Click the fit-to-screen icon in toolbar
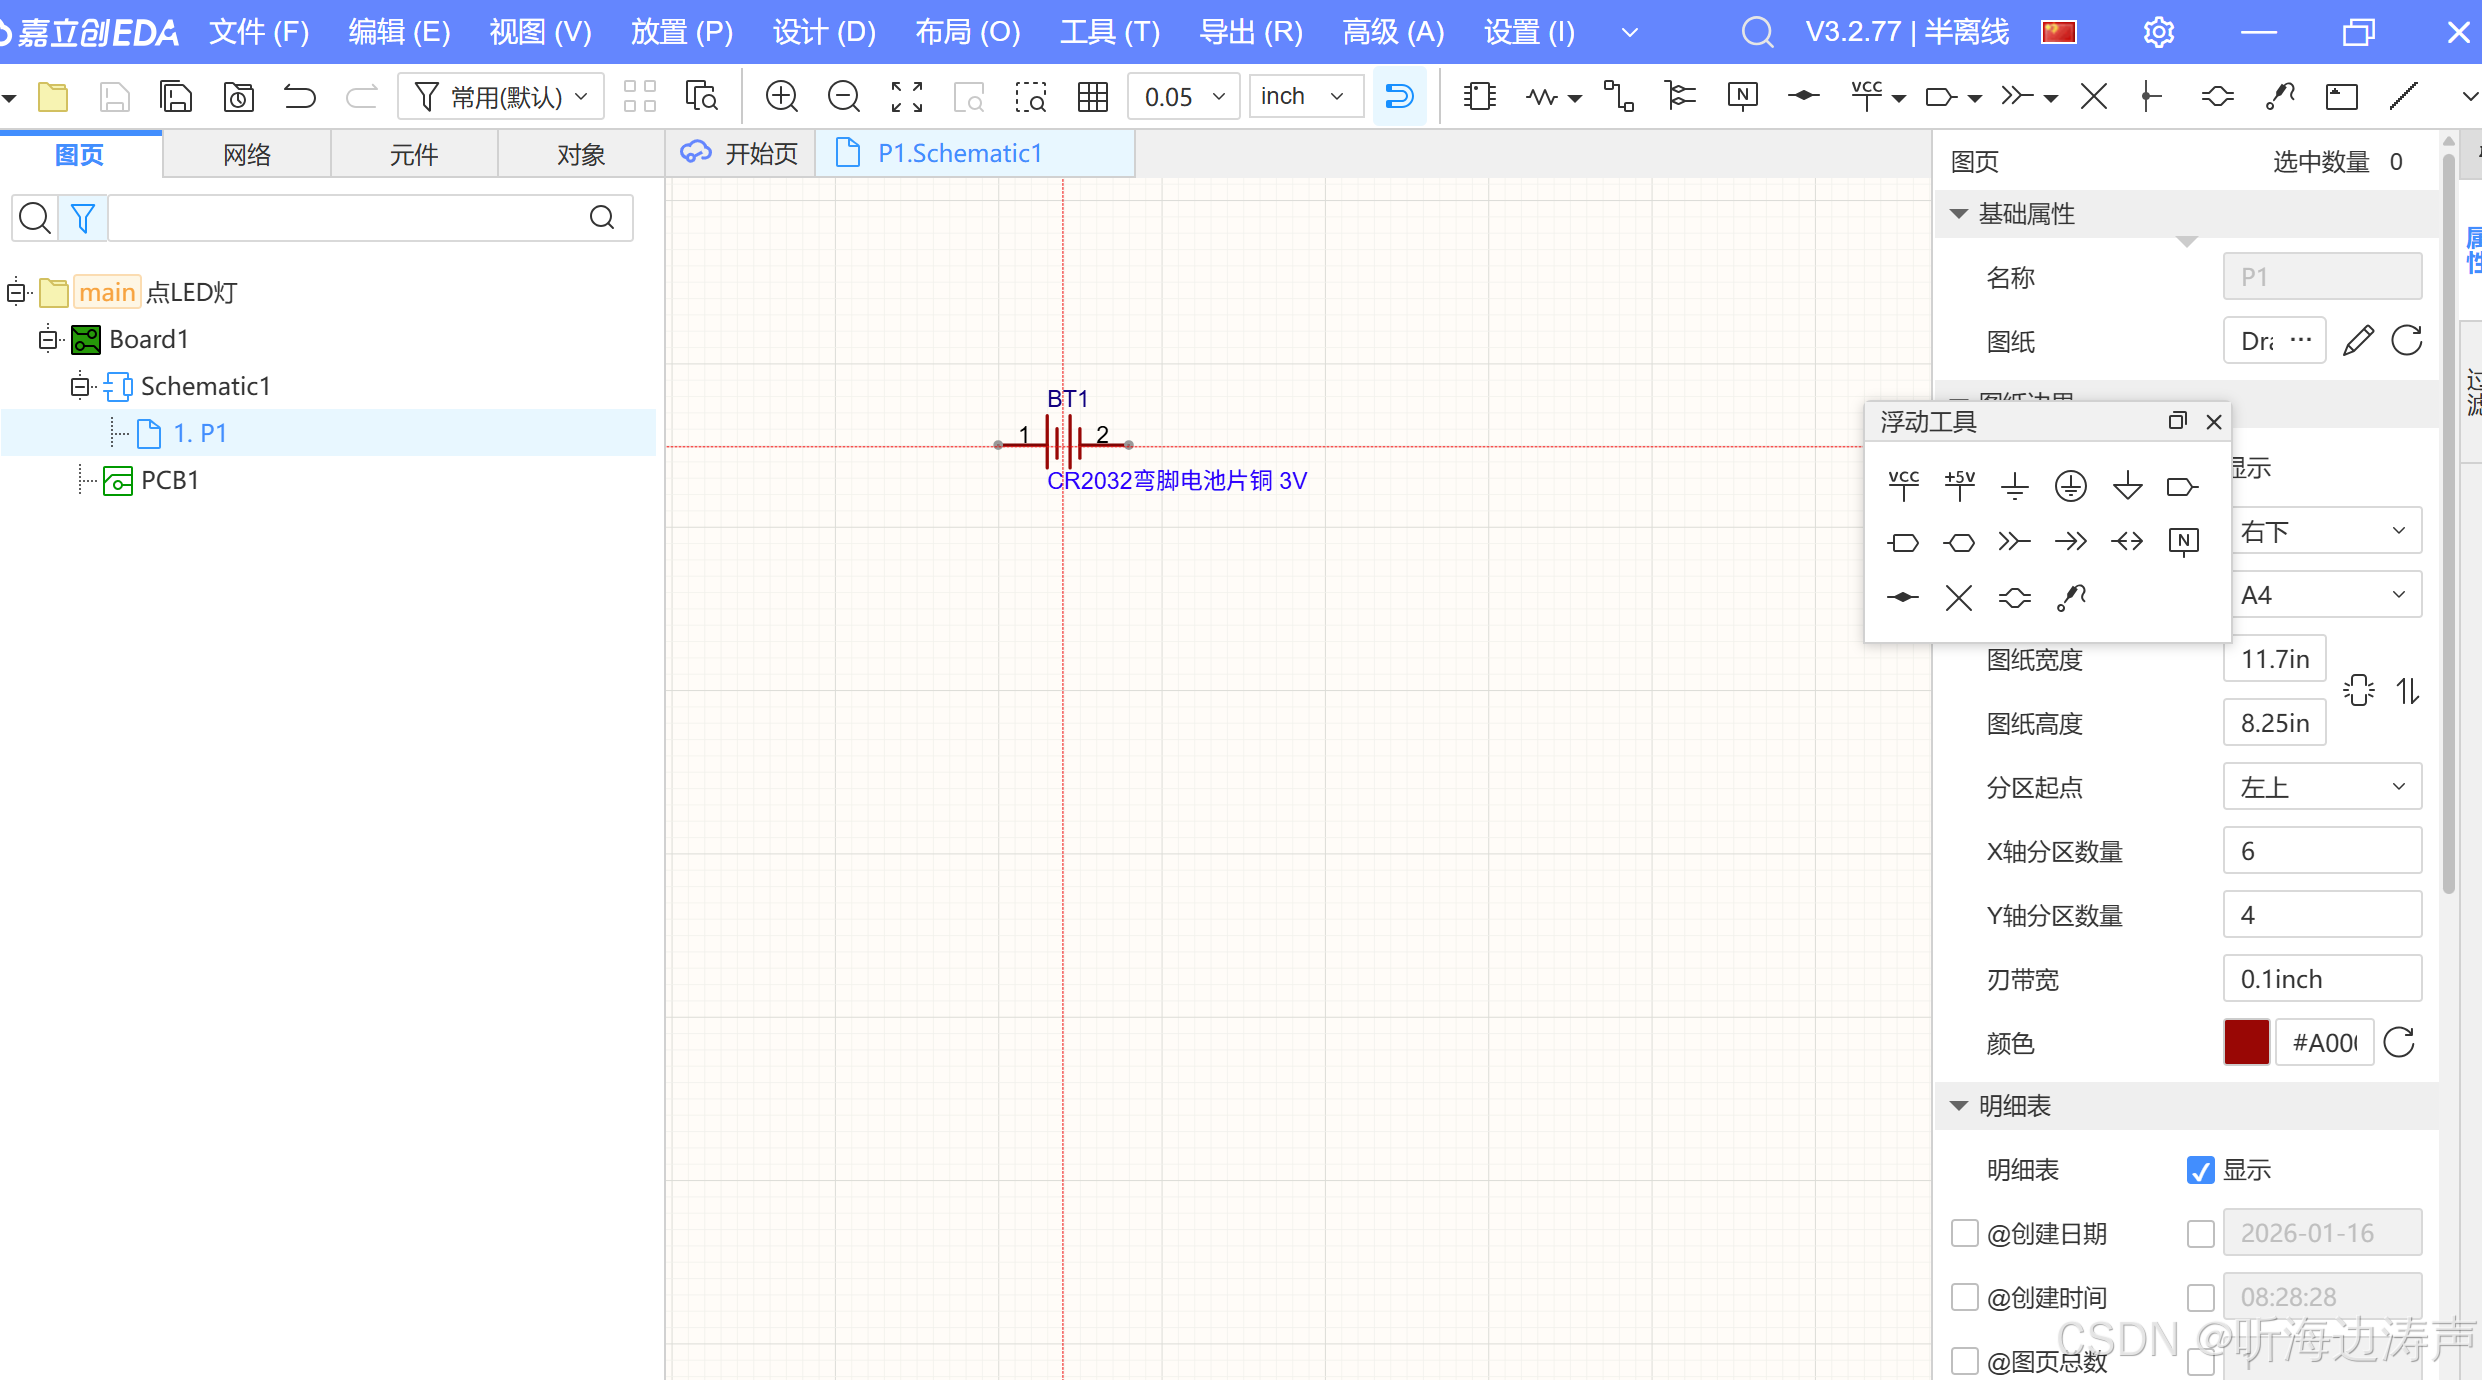2482x1380 pixels. 906,97
